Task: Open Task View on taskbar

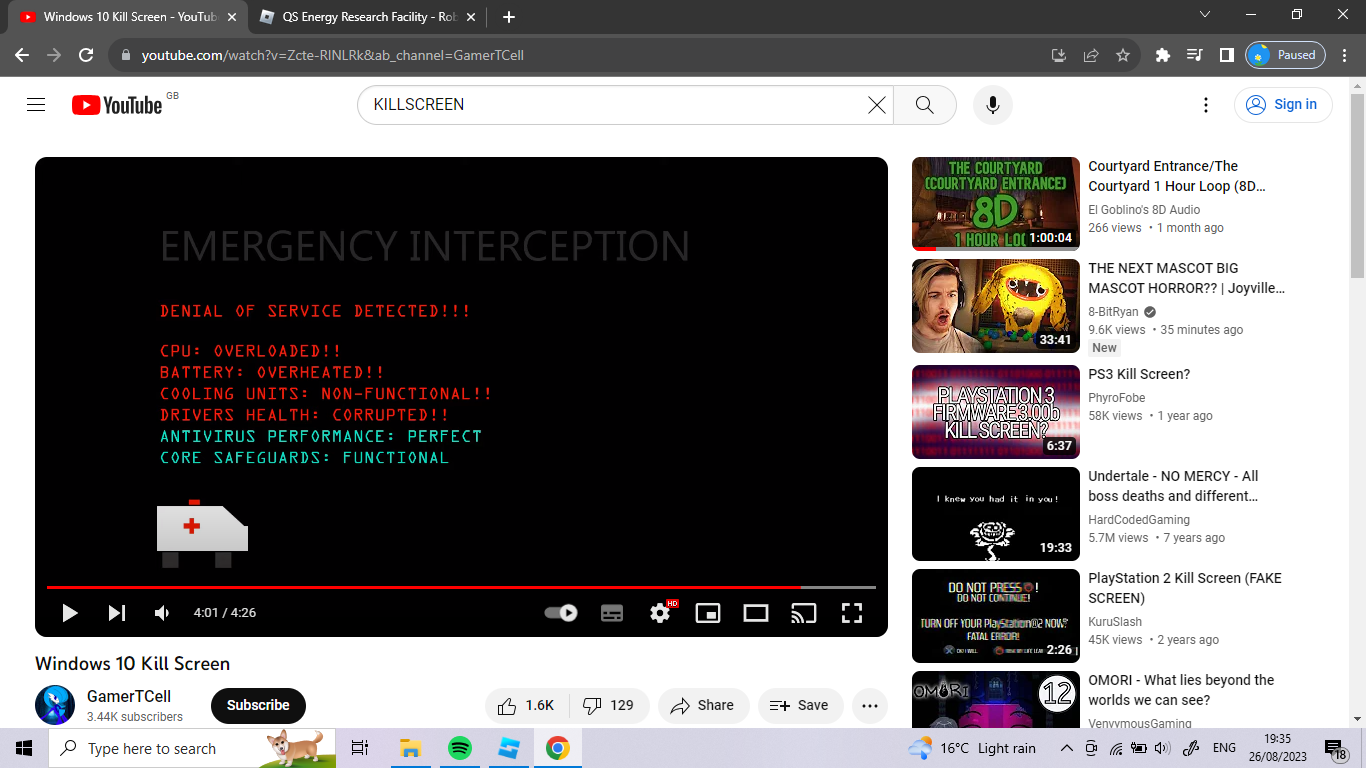Action: tap(360, 748)
